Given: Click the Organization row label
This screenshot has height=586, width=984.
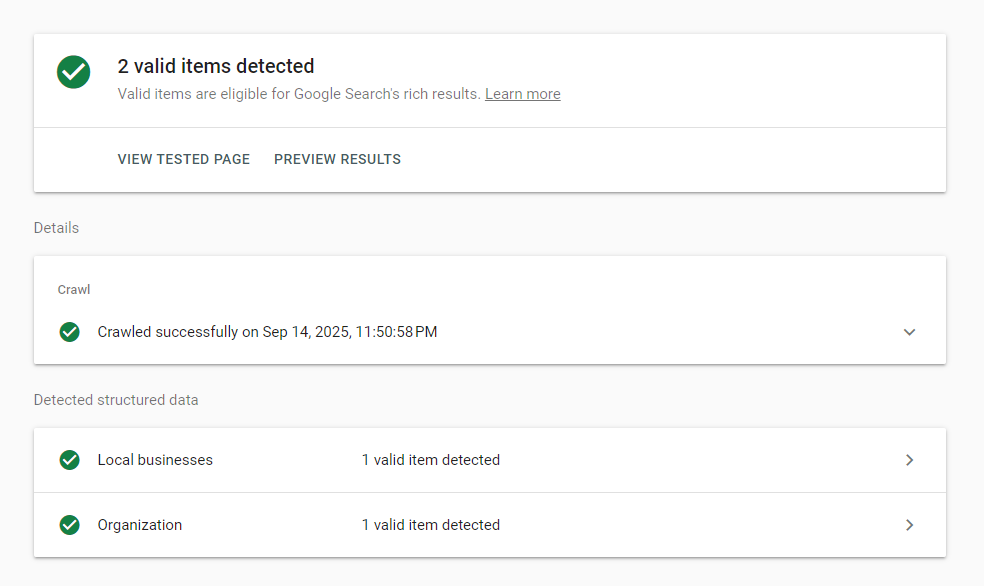Looking at the screenshot, I should (139, 525).
